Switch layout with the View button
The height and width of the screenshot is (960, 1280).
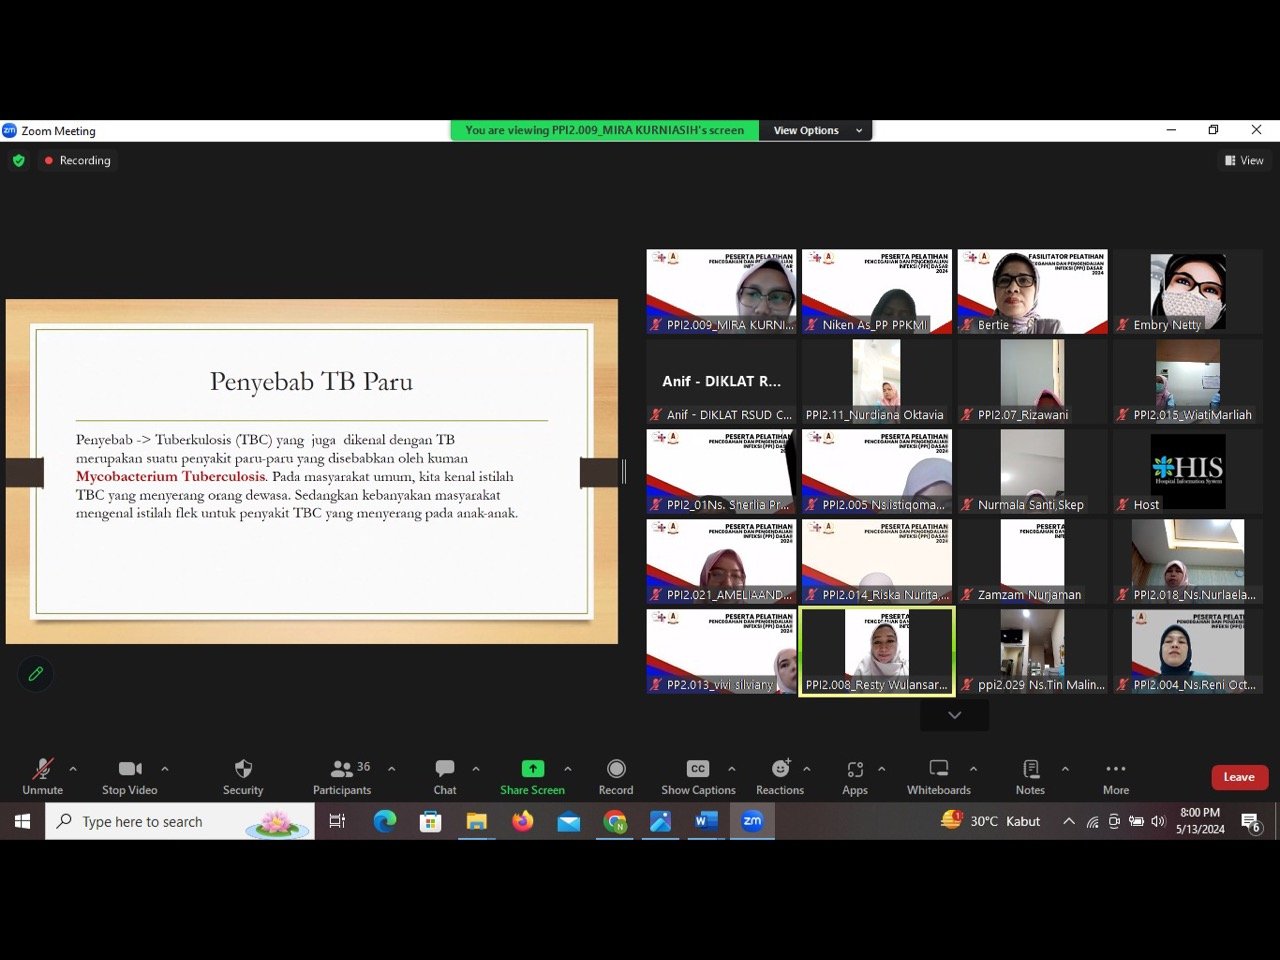coord(1244,160)
